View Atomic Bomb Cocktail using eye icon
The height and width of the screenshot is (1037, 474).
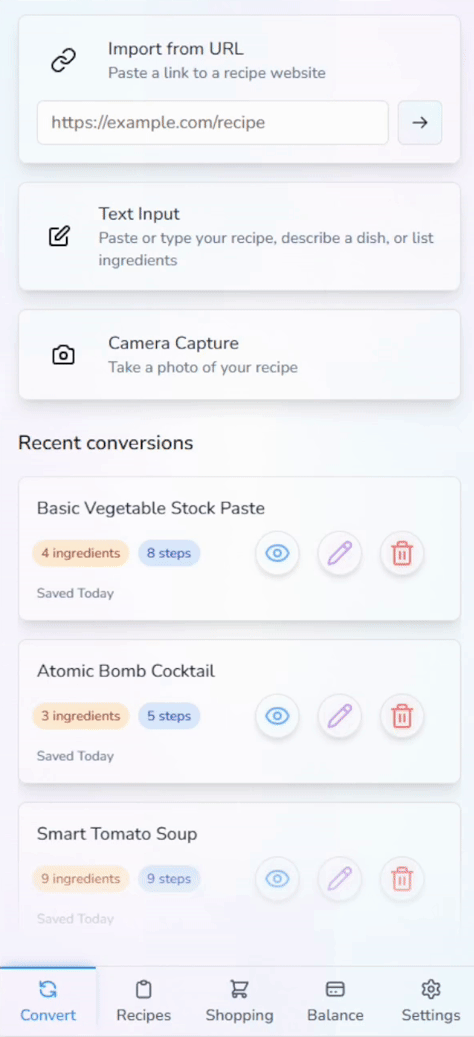pos(278,716)
